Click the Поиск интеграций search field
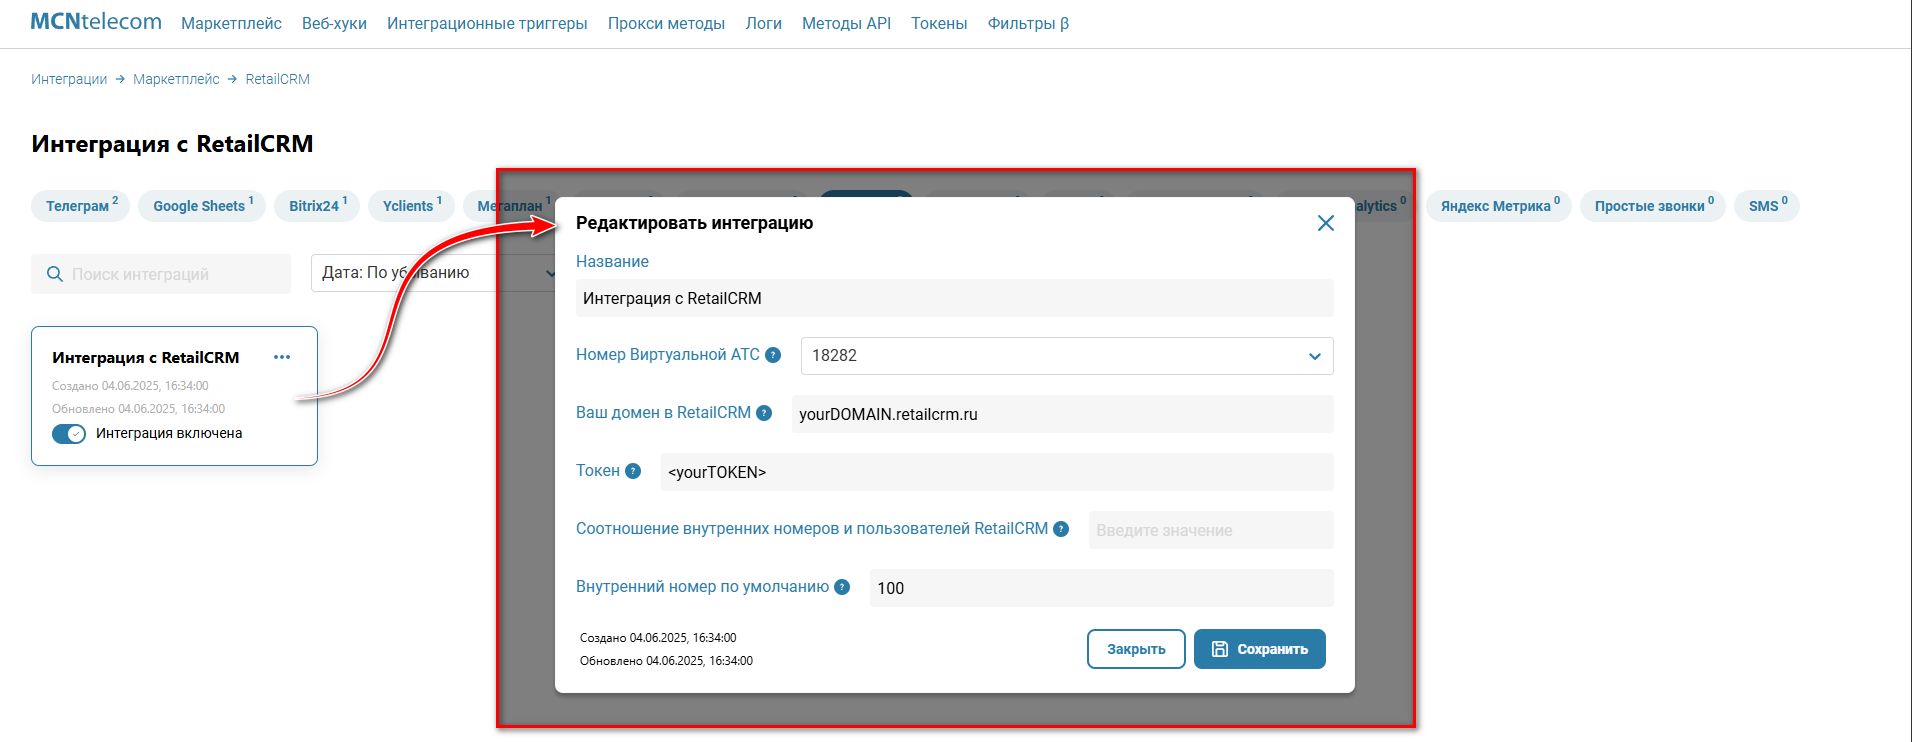The height and width of the screenshot is (742, 1912). click(161, 274)
